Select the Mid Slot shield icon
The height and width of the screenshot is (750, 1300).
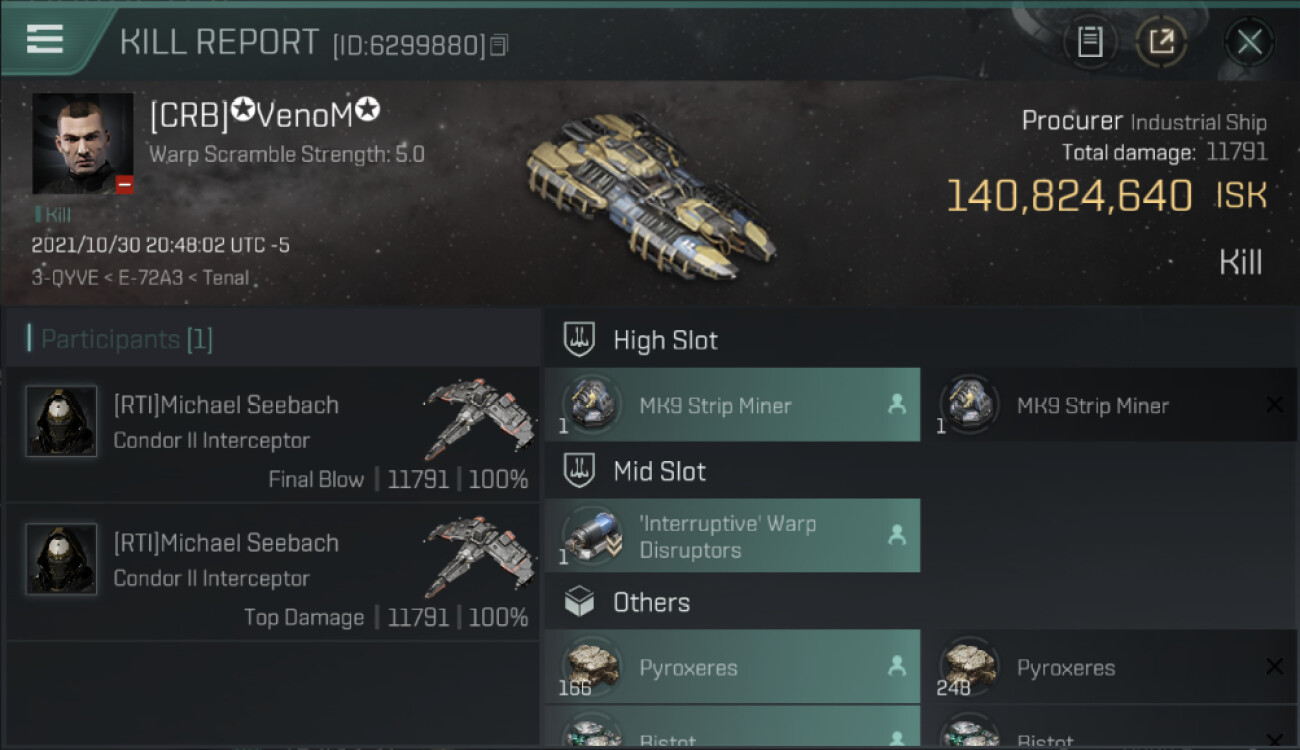click(x=580, y=471)
